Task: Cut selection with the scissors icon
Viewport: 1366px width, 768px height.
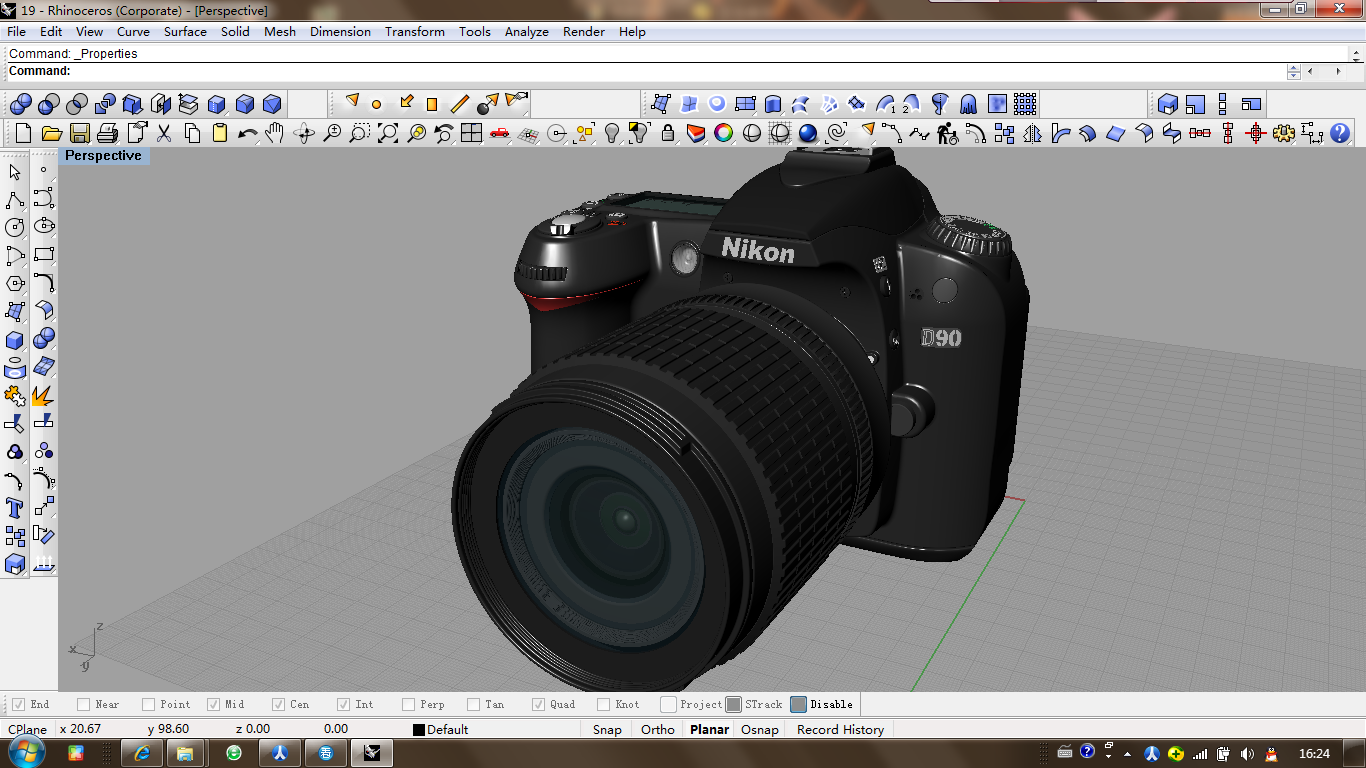Action: (164, 133)
